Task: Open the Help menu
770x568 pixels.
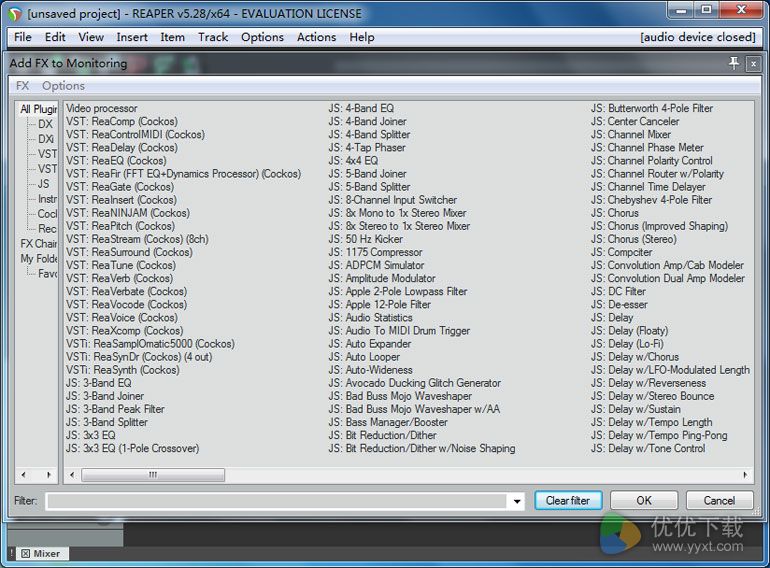Action: coord(362,37)
